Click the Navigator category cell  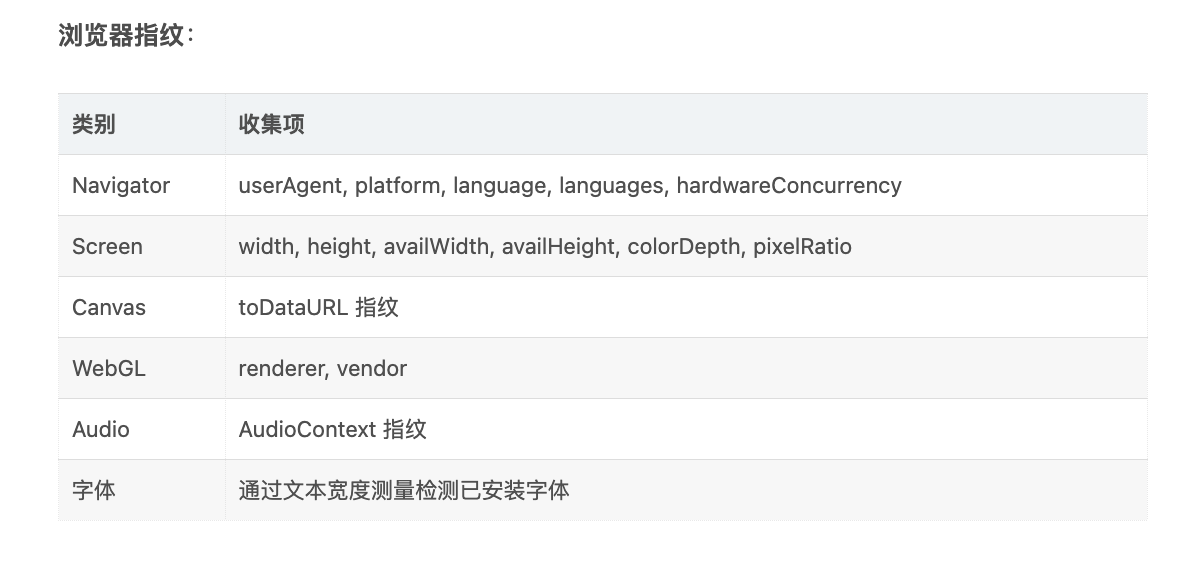[142, 186]
